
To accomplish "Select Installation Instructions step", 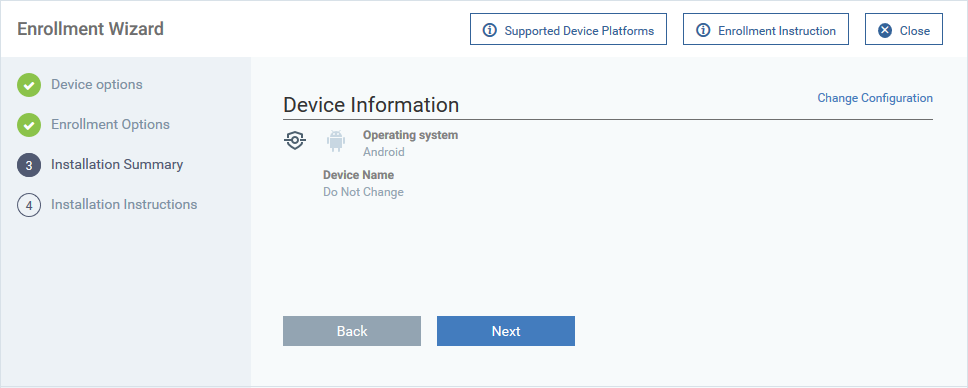I will click(x=124, y=205).
